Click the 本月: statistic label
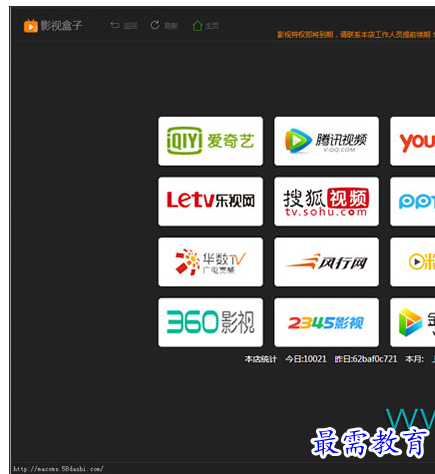This screenshot has width=435, height=474. tap(414, 359)
